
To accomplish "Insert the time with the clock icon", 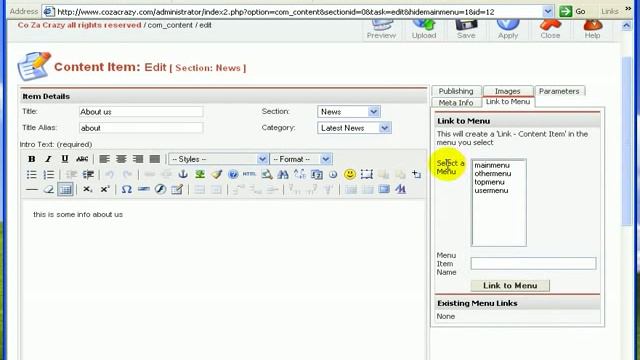I will coord(333,175).
